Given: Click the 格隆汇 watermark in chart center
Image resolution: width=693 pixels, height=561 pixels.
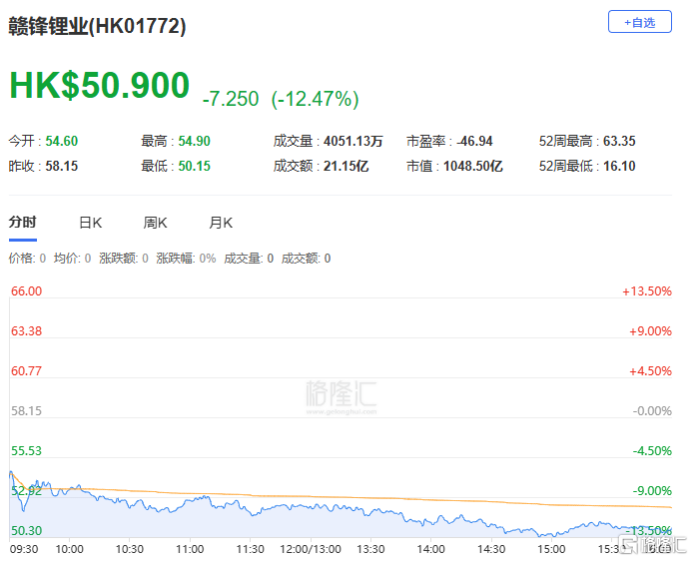Looking at the screenshot, I should coord(340,394).
